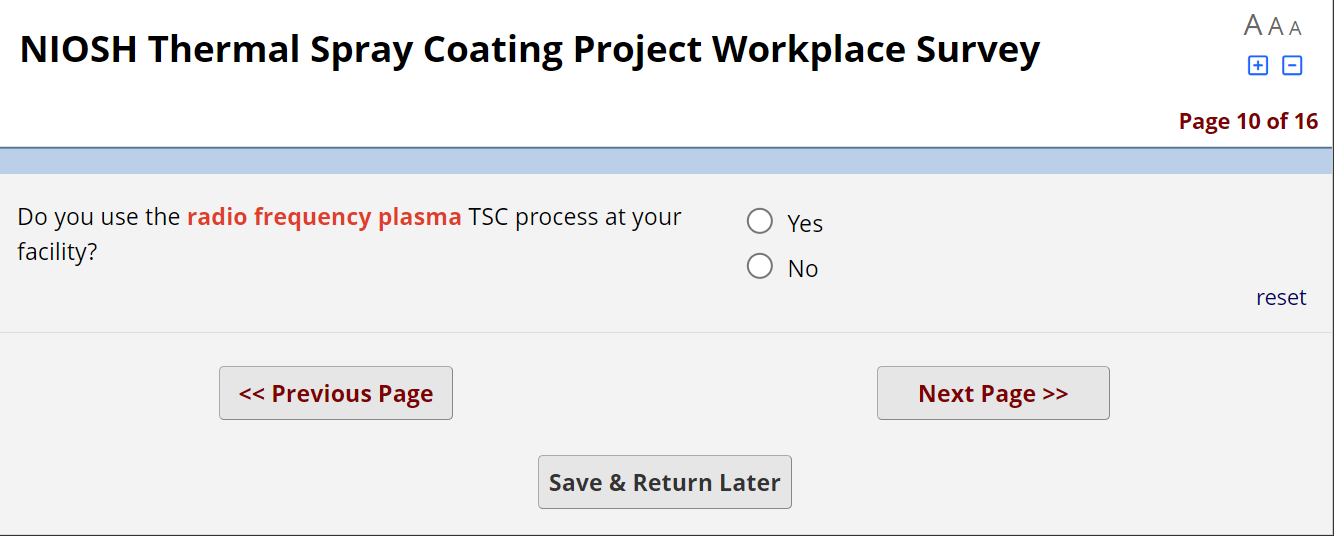Screen dimensions: 1334x536
Task: Click the blue section header bar
Action: [x=667, y=161]
